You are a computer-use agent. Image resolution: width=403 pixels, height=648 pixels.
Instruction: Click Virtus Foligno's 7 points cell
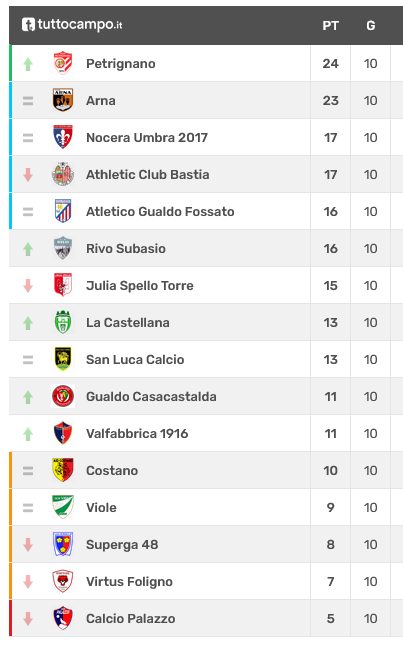(x=330, y=581)
